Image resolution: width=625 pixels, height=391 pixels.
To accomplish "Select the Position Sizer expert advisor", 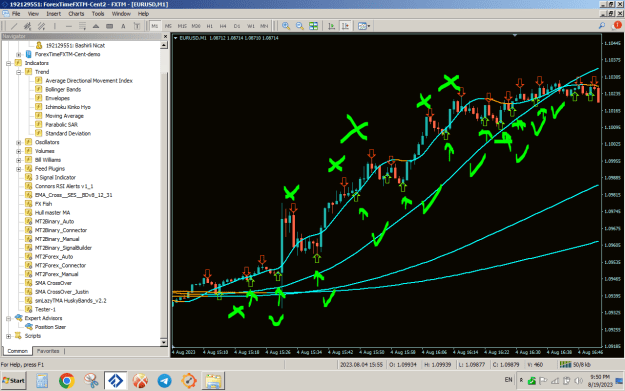I will click(x=50, y=327).
